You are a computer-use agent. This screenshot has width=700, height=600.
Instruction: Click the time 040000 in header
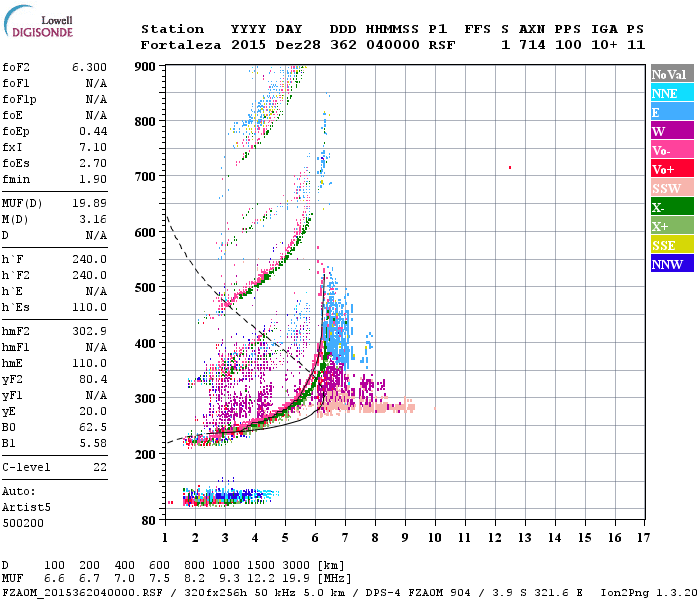tap(392, 46)
